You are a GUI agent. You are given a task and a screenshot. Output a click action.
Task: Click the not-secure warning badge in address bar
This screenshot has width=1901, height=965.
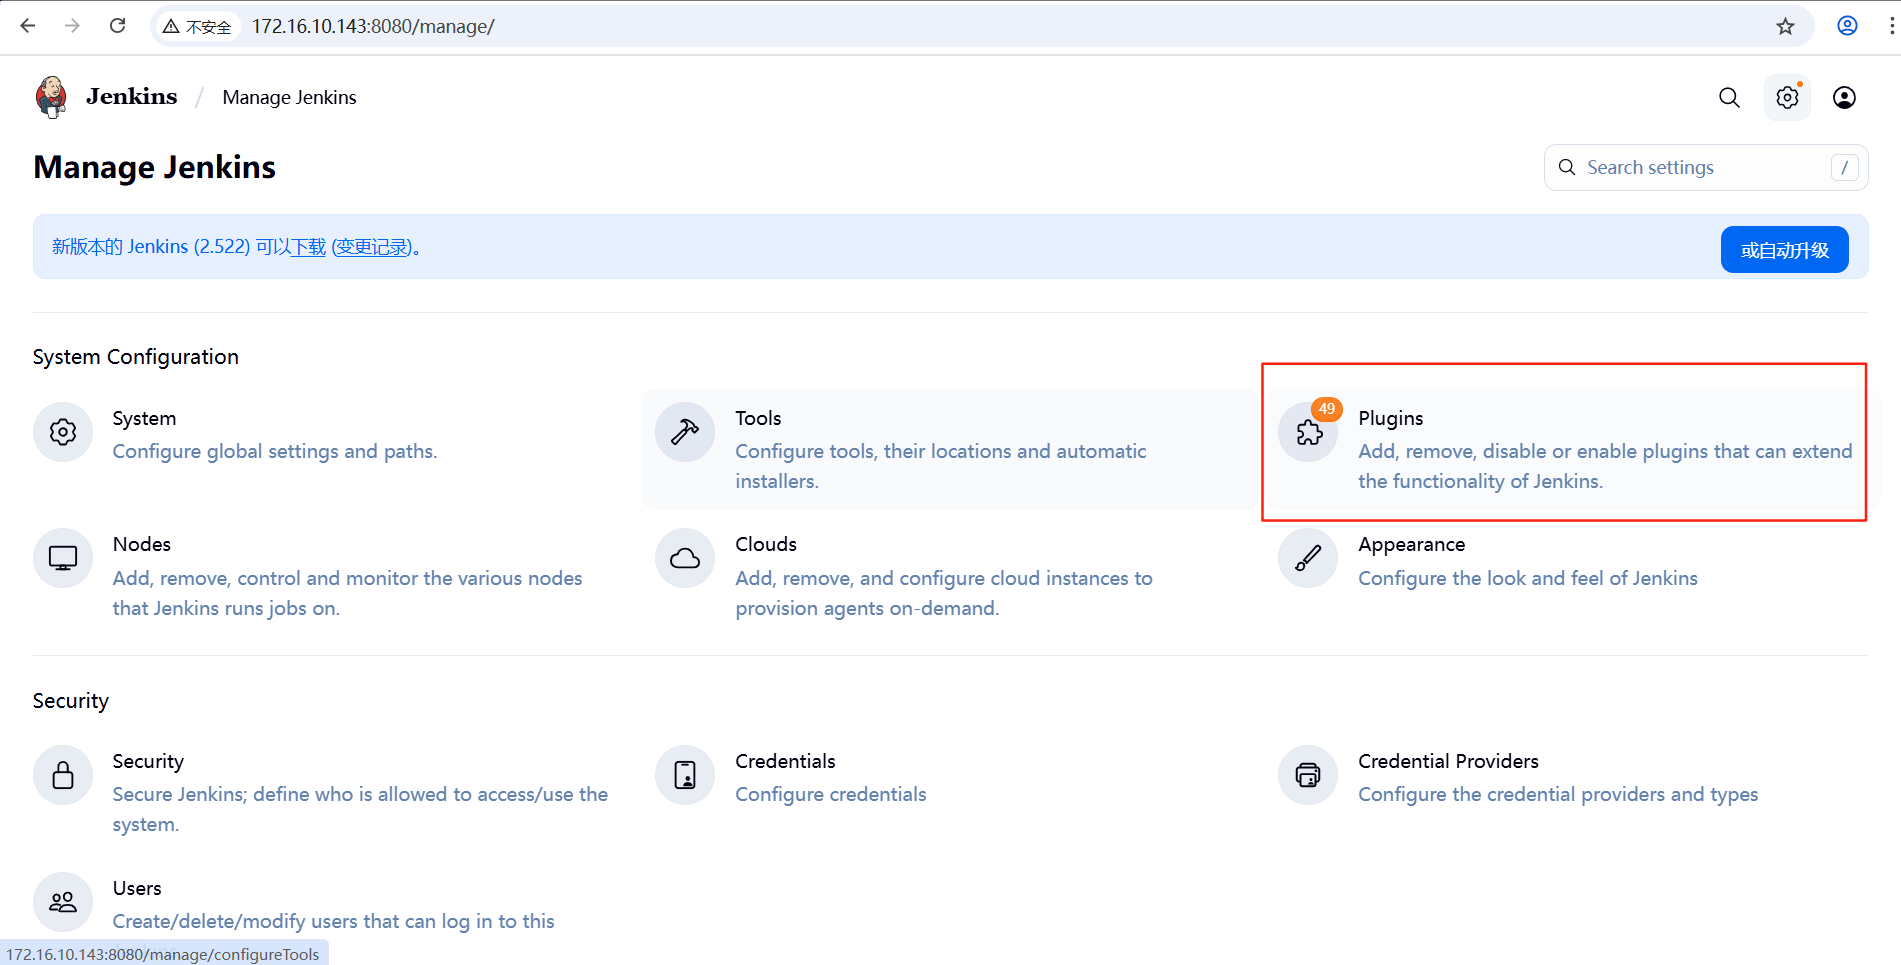pyautogui.click(x=198, y=26)
